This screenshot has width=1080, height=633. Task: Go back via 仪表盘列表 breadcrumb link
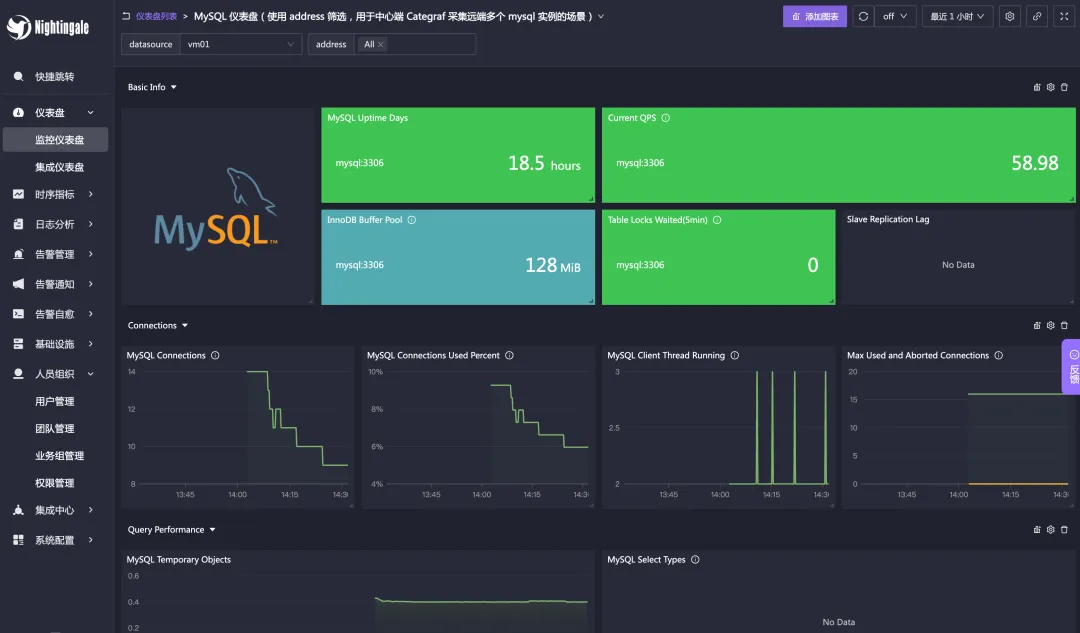tap(156, 16)
